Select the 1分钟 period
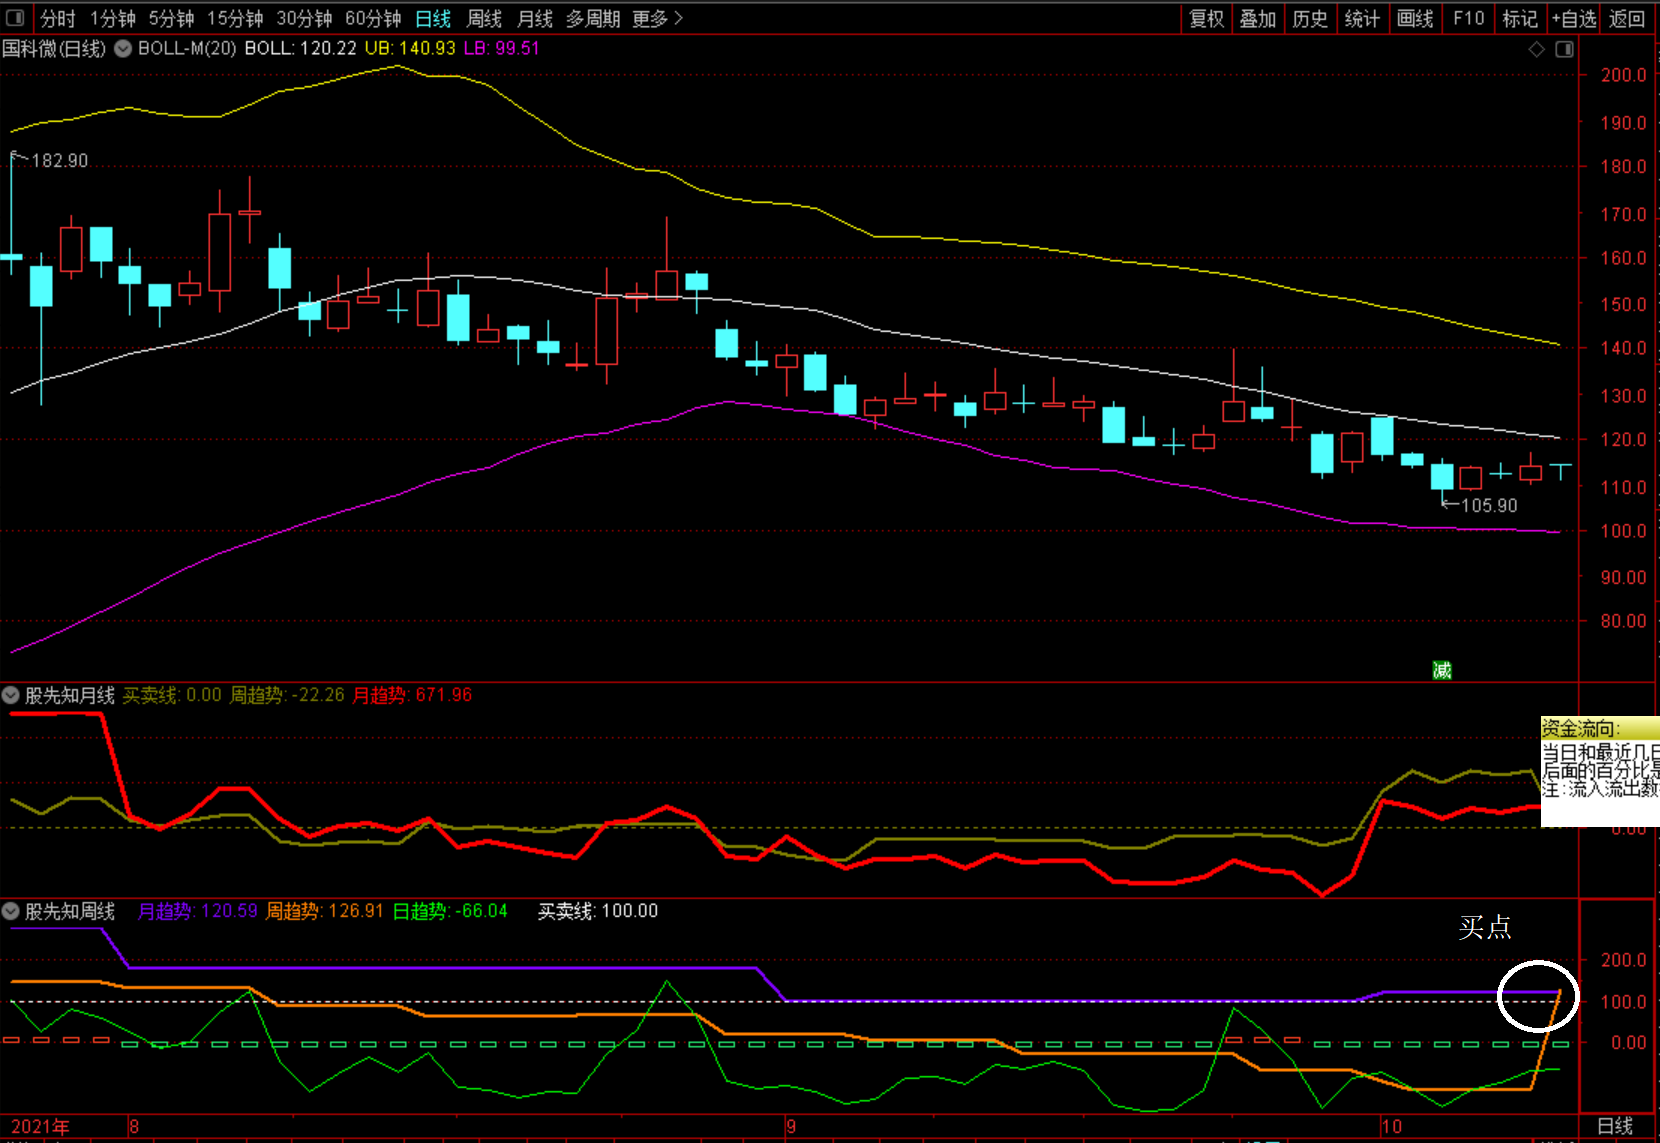1660x1143 pixels. (113, 18)
